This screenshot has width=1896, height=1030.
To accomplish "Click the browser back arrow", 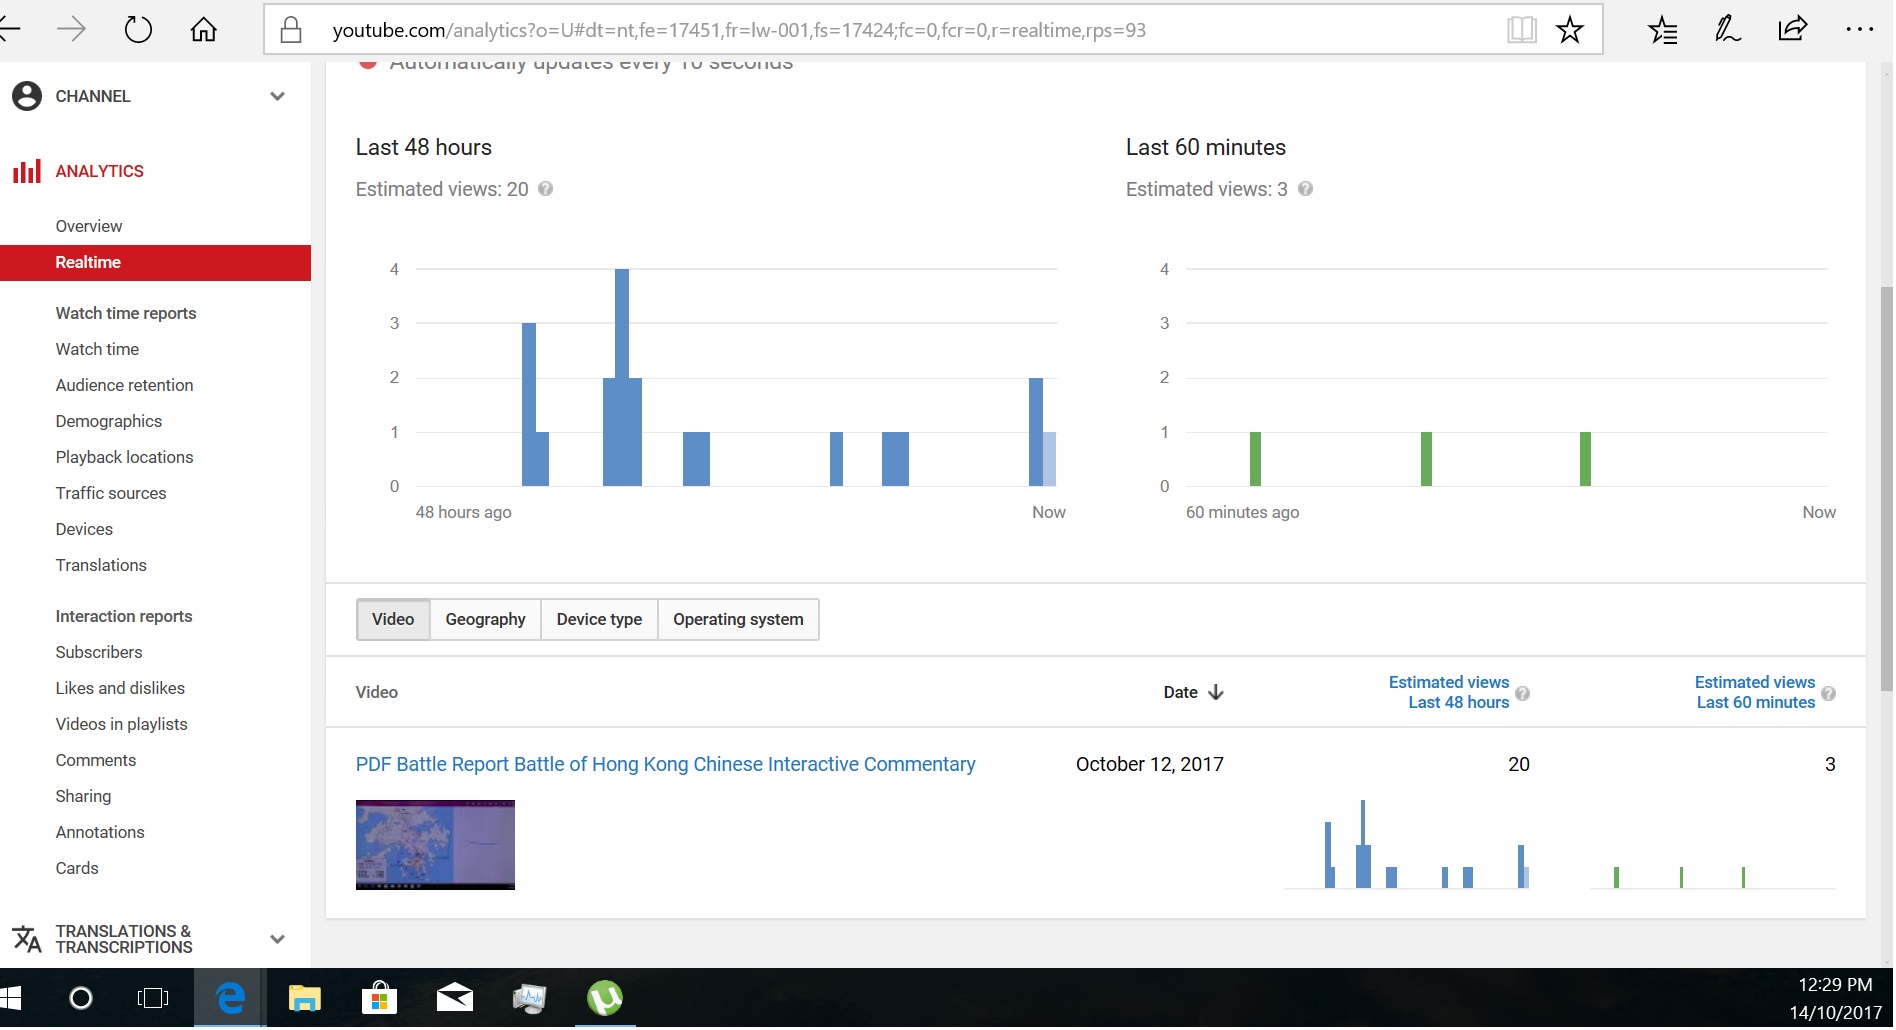I will [10, 30].
